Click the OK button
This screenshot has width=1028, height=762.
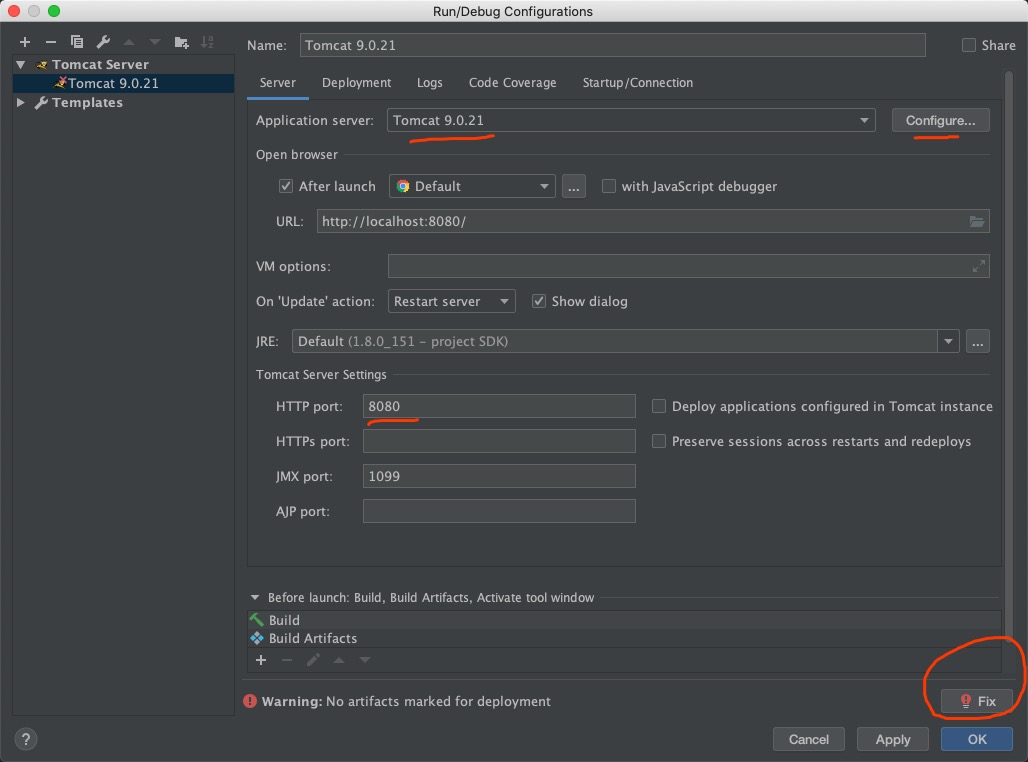pos(977,739)
